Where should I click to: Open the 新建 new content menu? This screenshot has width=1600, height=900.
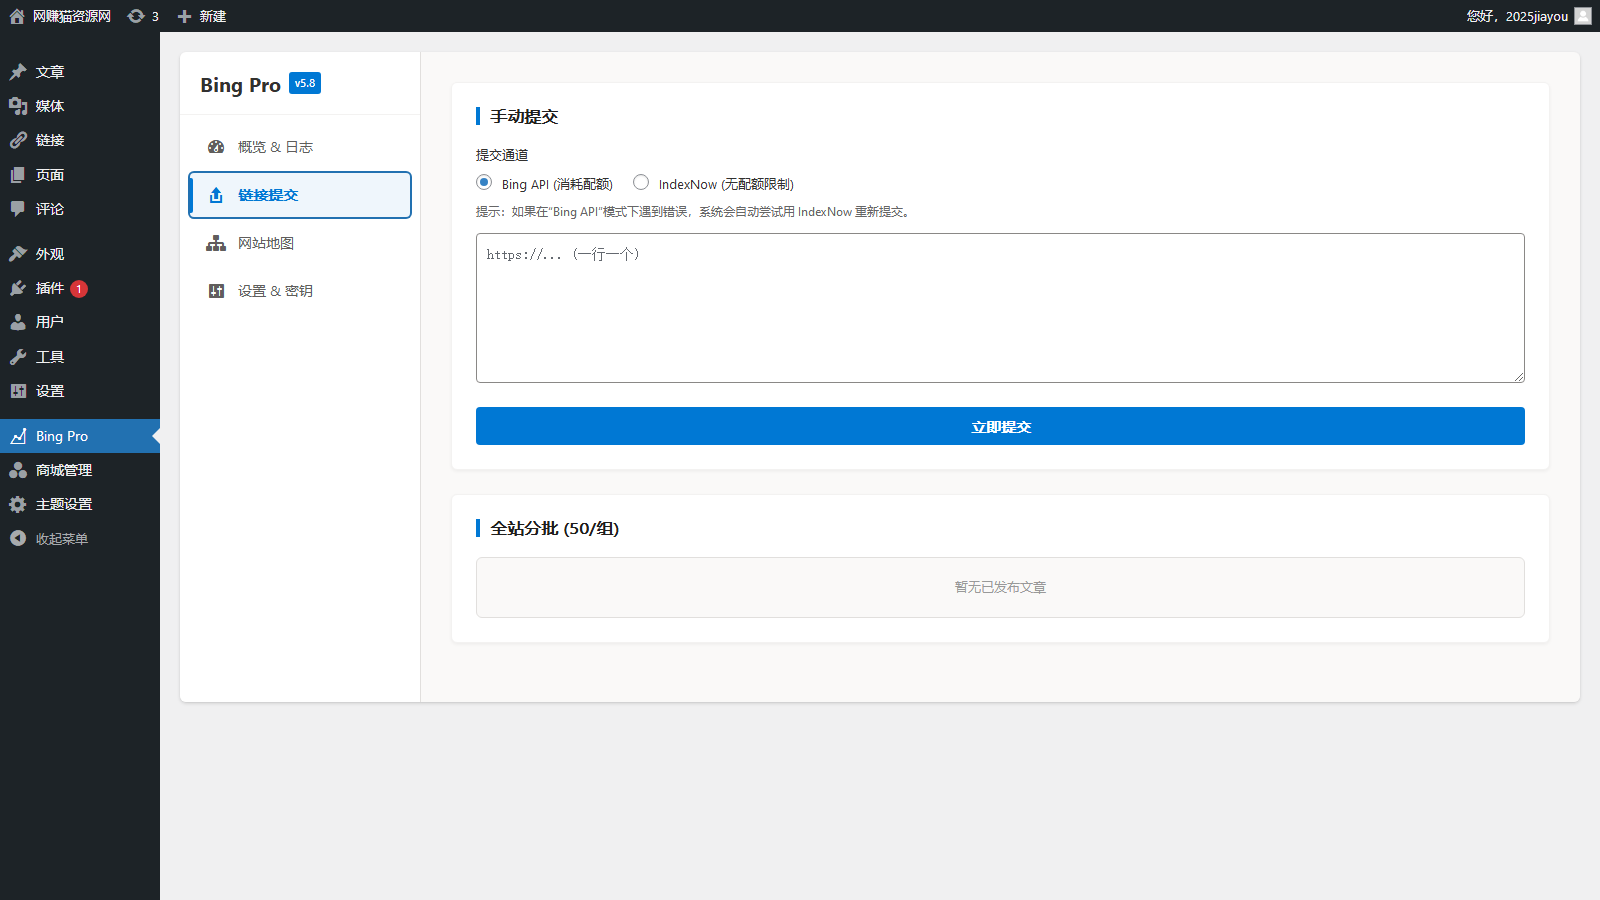click(202, 16)
